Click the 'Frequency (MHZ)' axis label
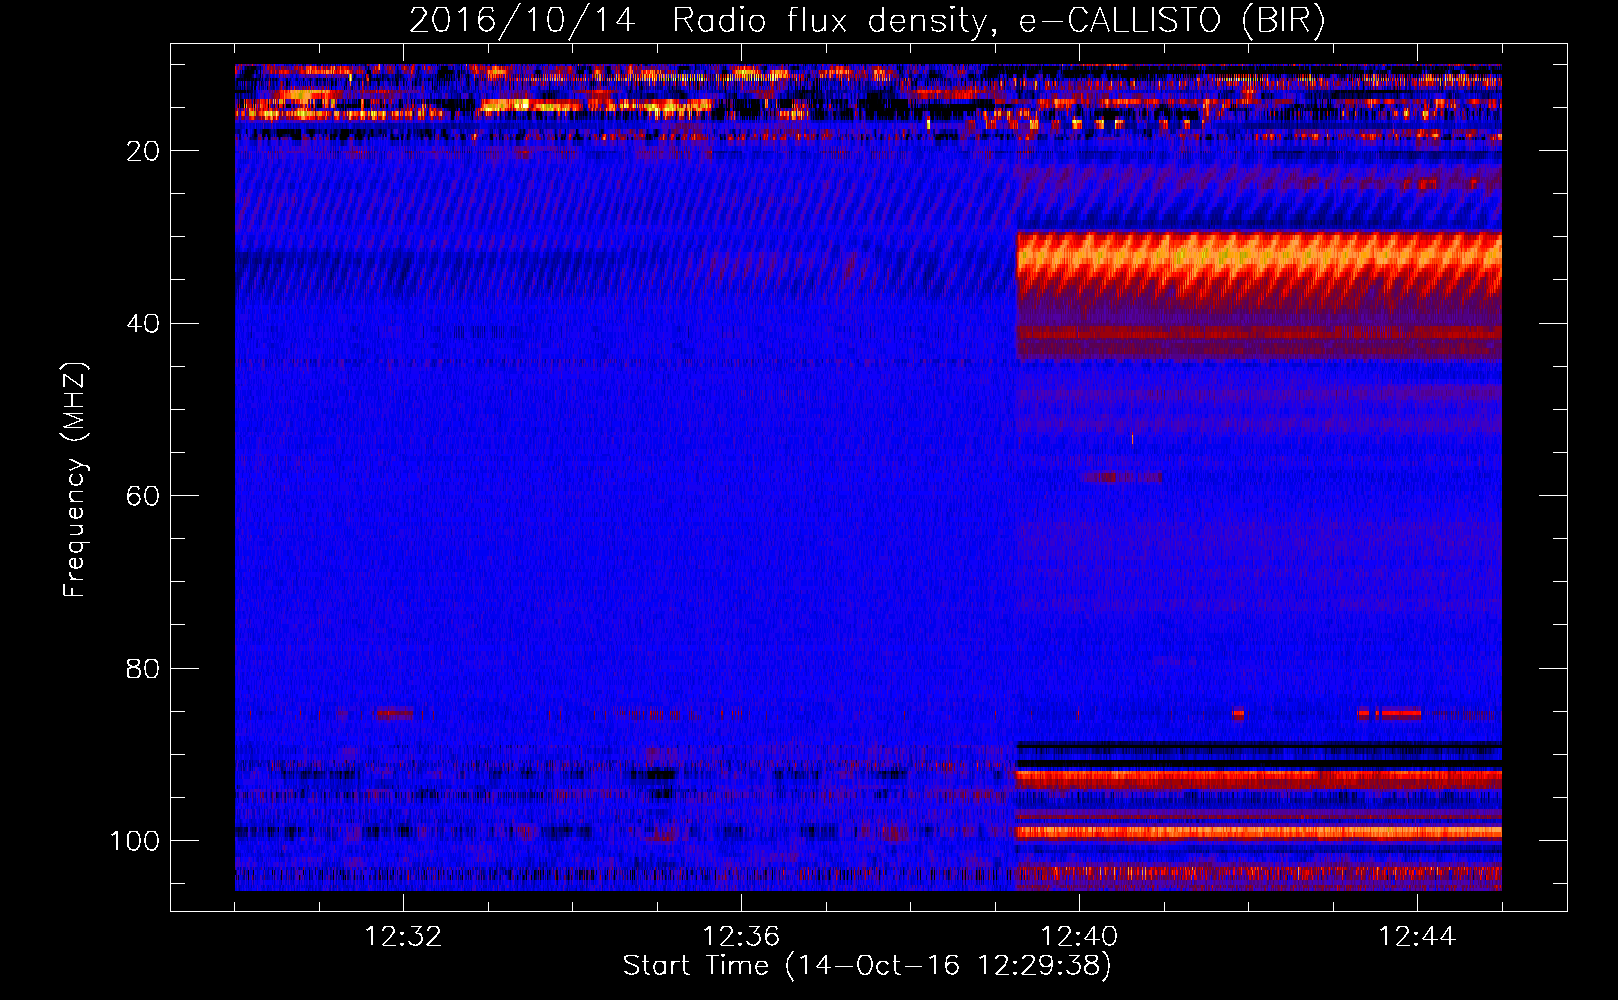 point(75,480)
